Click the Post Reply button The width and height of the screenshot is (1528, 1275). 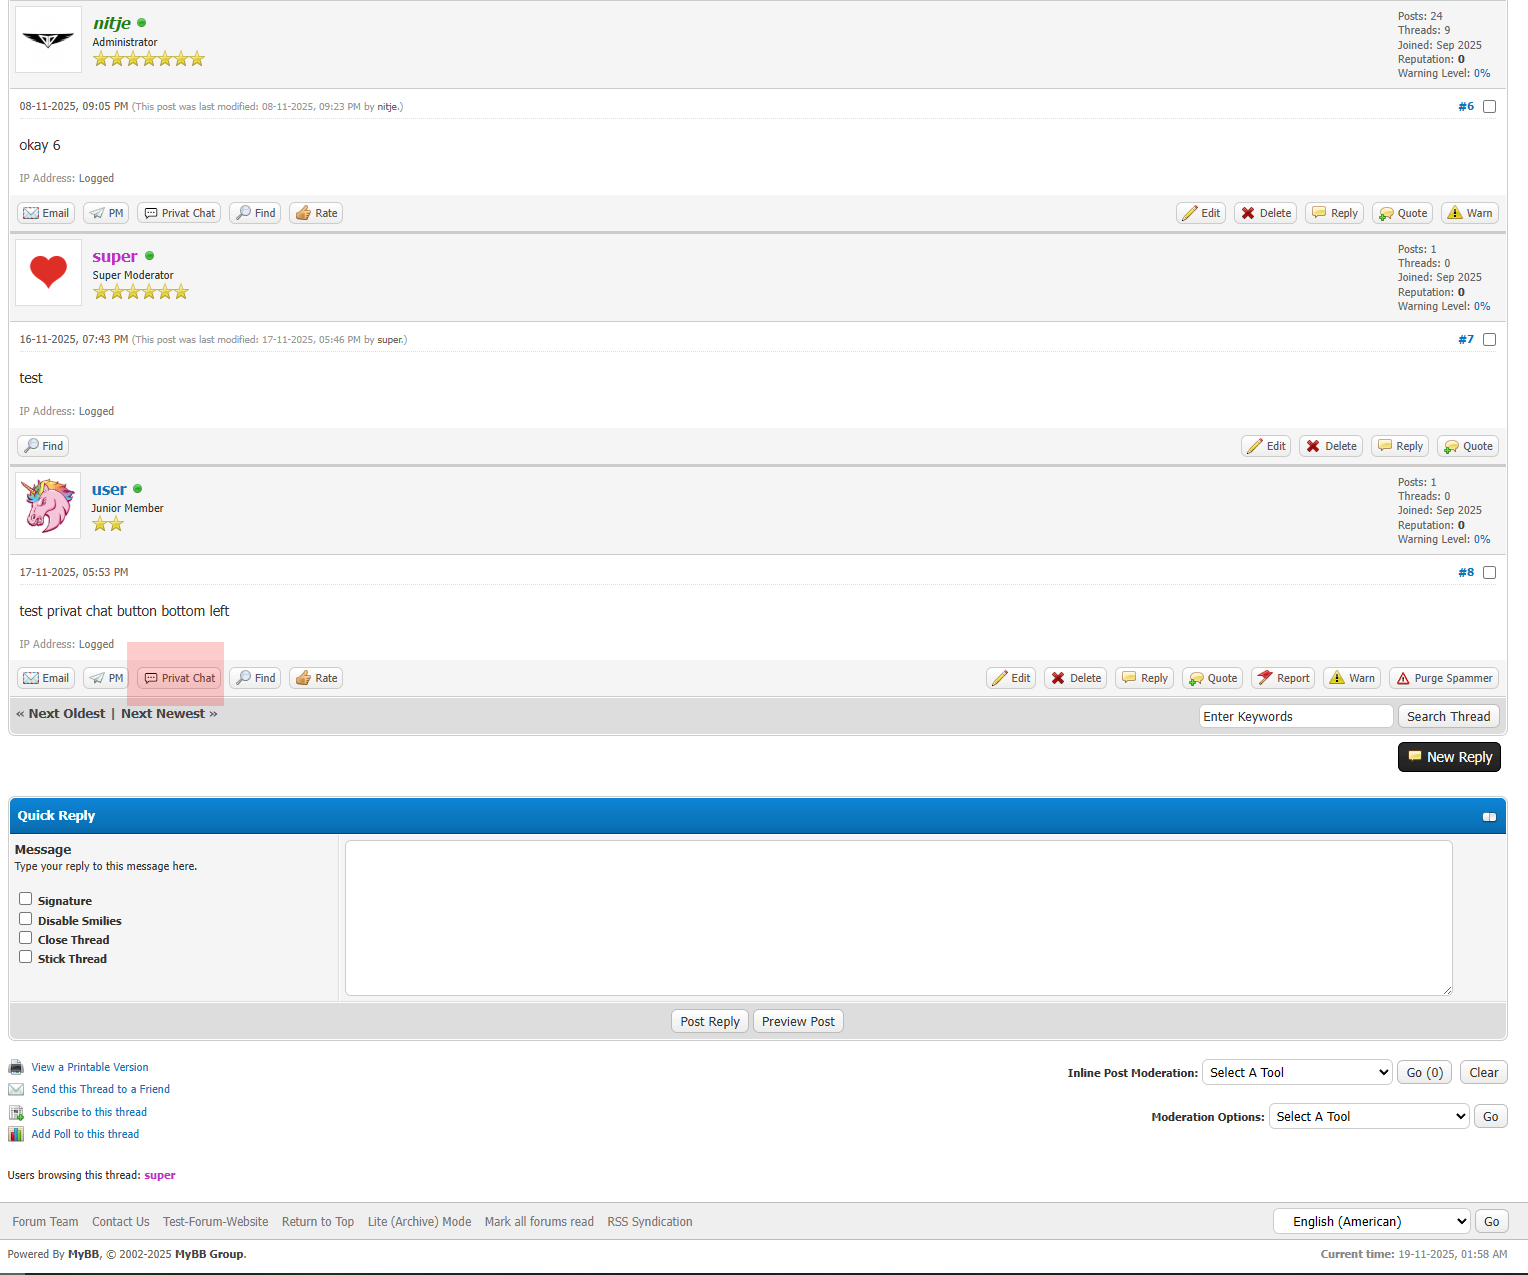[710, 1021]
